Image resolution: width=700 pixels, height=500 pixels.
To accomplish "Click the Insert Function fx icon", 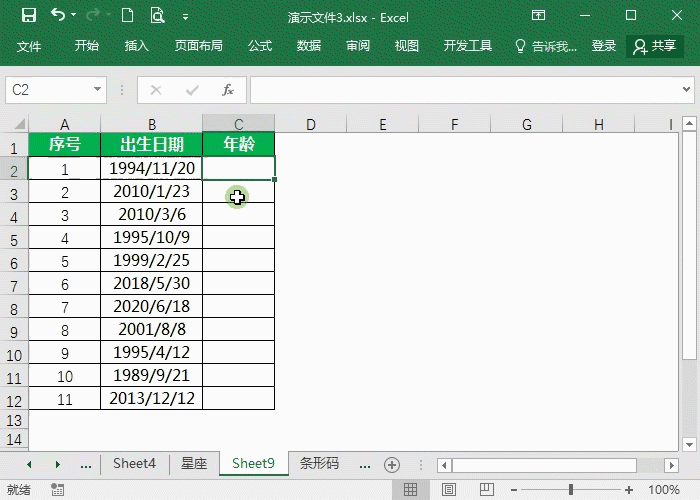I will click(x=228, y=90).
